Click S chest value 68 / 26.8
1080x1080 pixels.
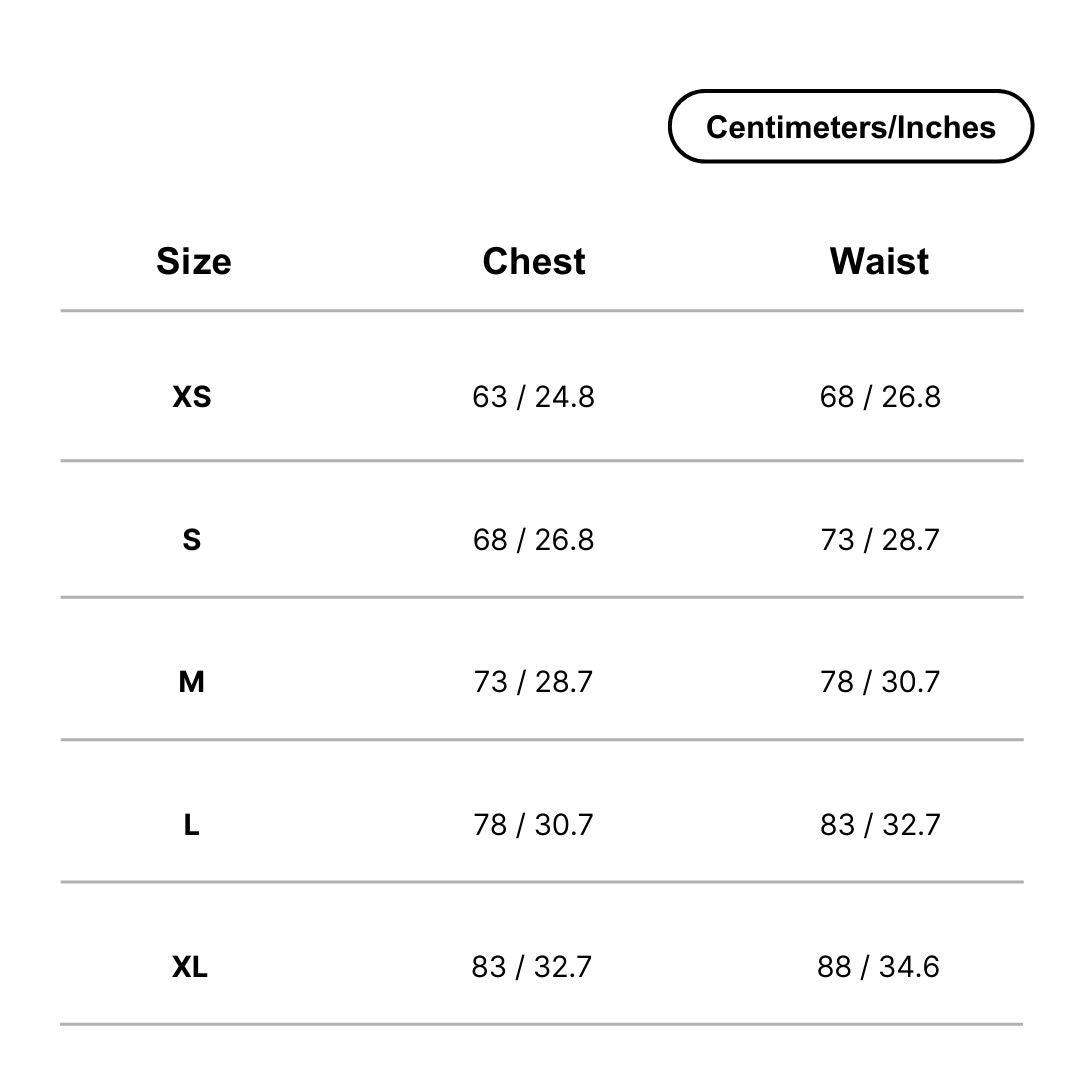[x=533, y=539]
